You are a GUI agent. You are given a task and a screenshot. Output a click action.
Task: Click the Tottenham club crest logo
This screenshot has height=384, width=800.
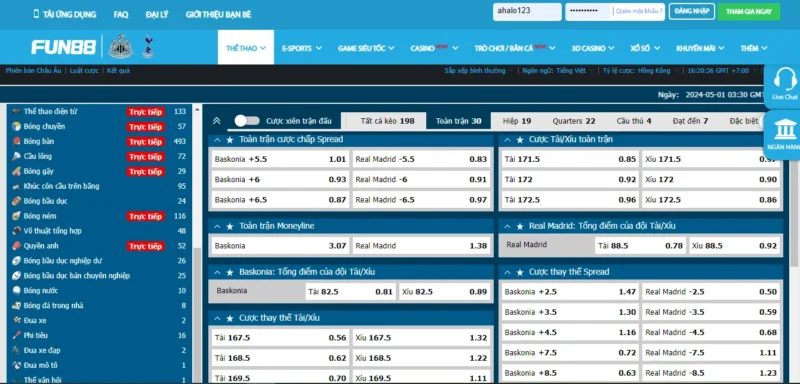(x=148, y=46)
